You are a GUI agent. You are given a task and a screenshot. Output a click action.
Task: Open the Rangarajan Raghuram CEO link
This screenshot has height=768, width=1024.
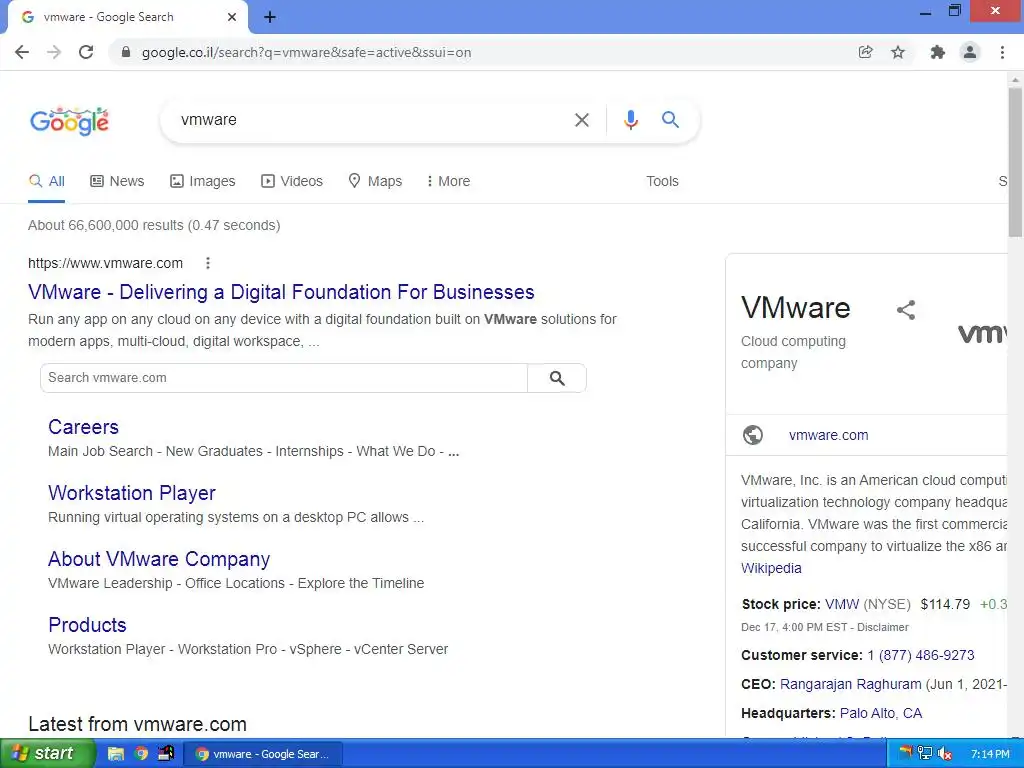coord(850,684)
